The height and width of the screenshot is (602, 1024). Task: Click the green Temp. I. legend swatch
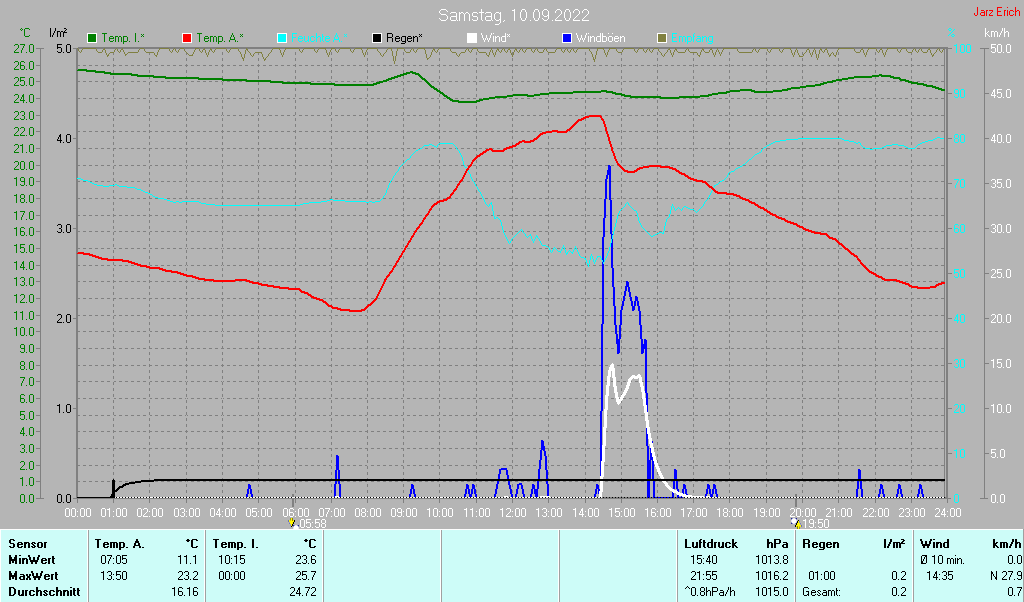(x=92, y=39)
